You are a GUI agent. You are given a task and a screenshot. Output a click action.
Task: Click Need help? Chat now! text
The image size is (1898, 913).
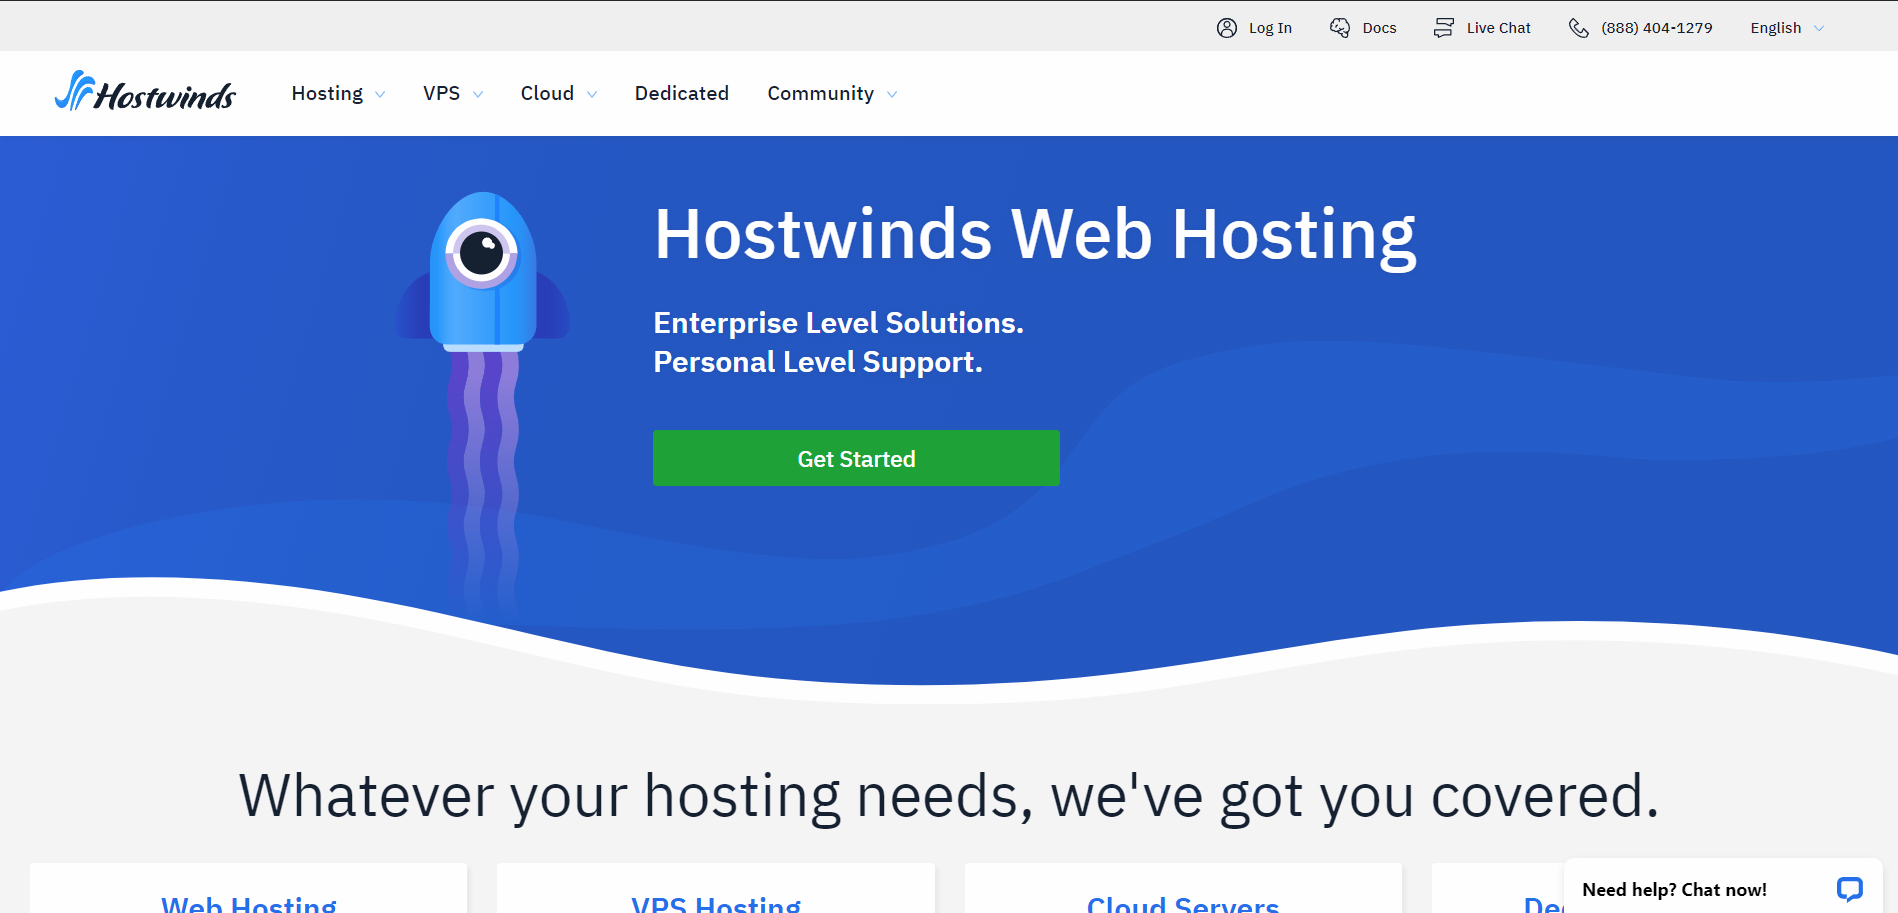1674,889
